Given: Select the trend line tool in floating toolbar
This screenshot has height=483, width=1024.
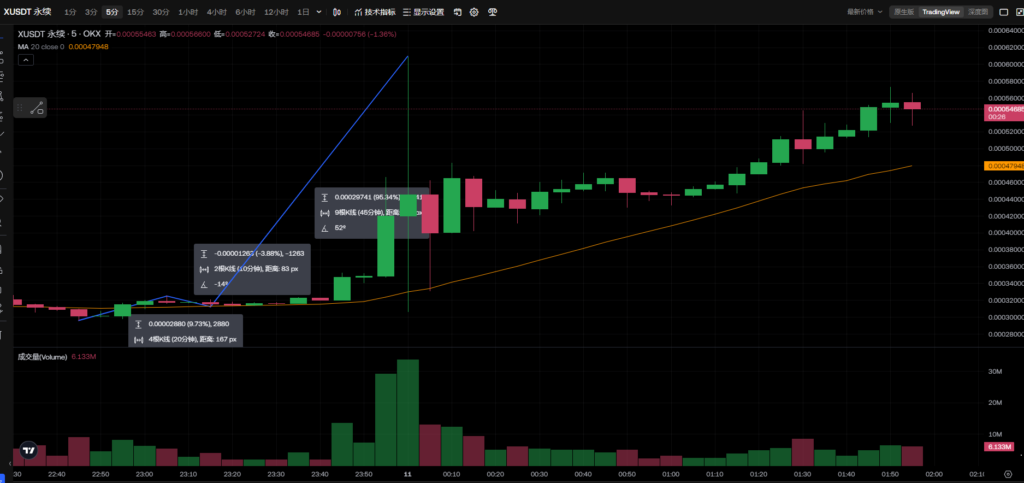Looking at the screenshot, I should 35,108.
